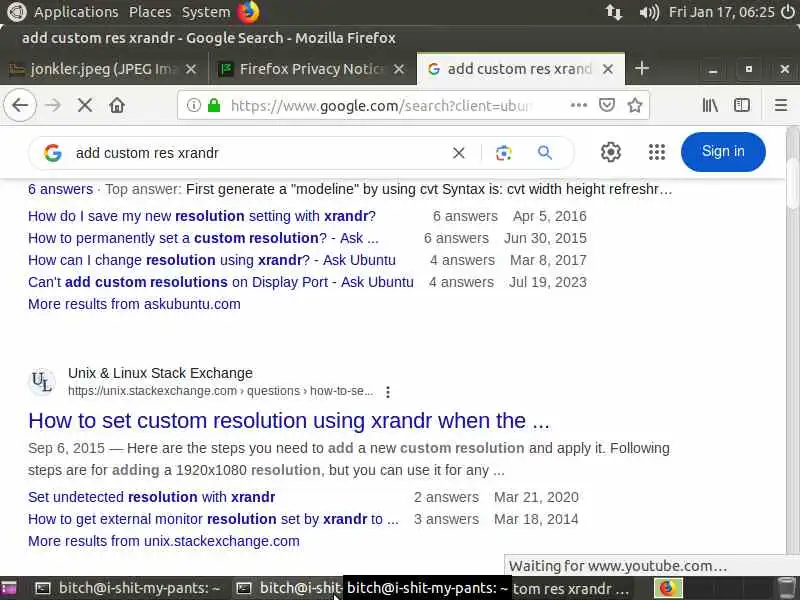This screenshot has height=600, width=800.
Task: Open the System menu
Action: coord(206,12)
